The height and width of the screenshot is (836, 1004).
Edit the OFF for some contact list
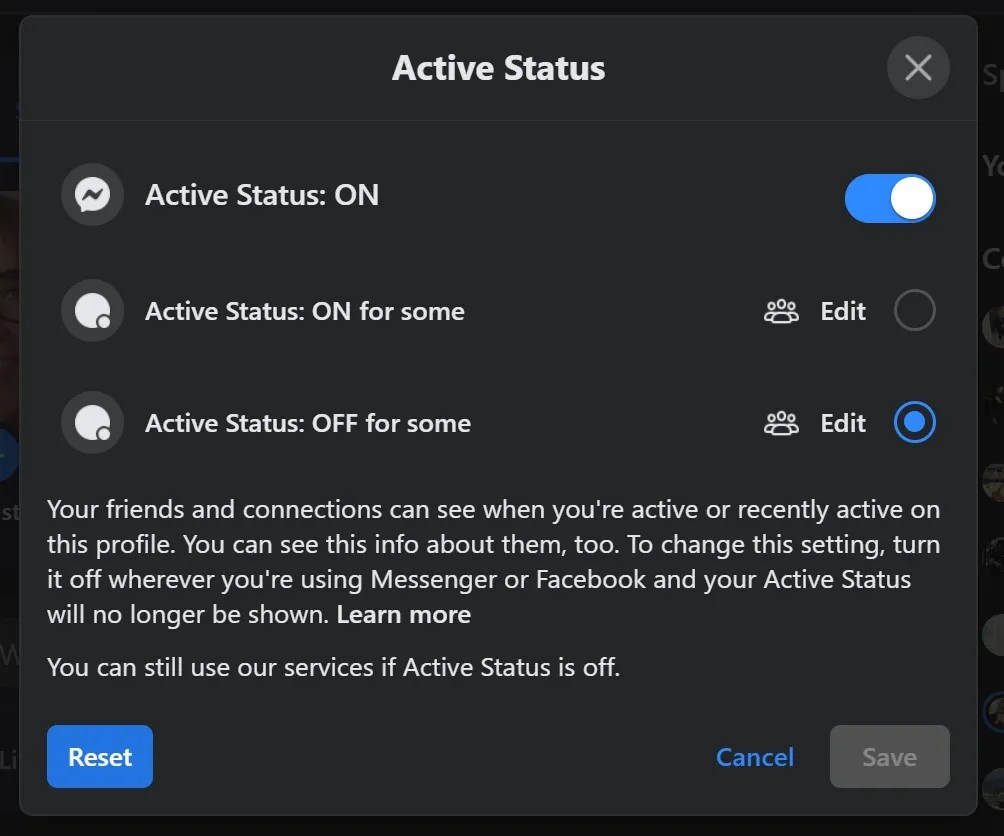[x=842, y=422]
